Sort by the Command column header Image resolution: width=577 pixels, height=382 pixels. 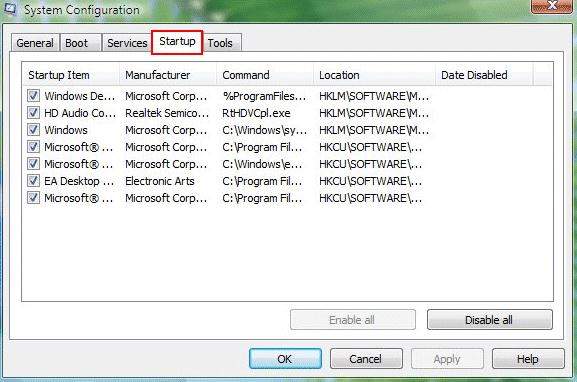click(x=265, y=75)
